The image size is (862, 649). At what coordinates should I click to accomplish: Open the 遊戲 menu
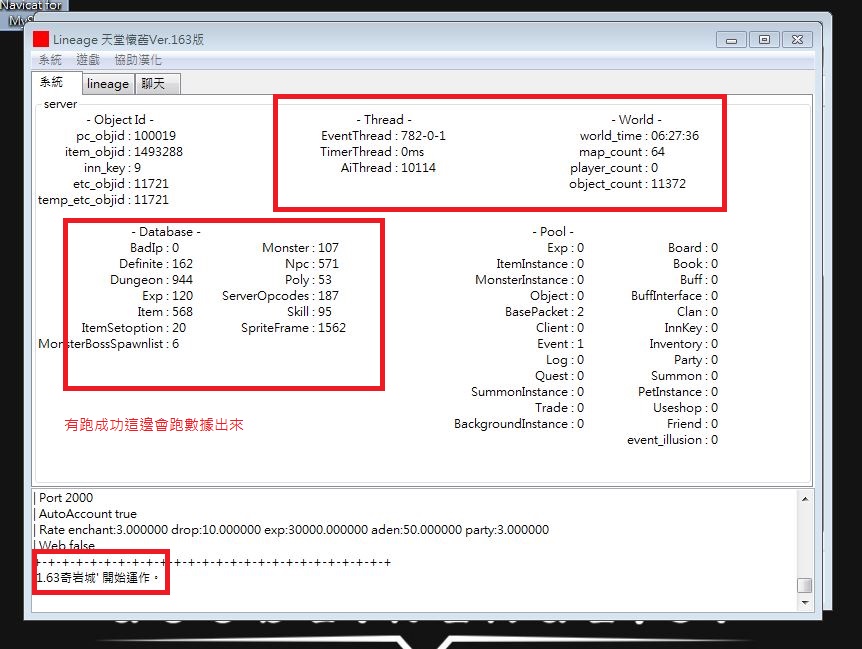pos(88,60)
